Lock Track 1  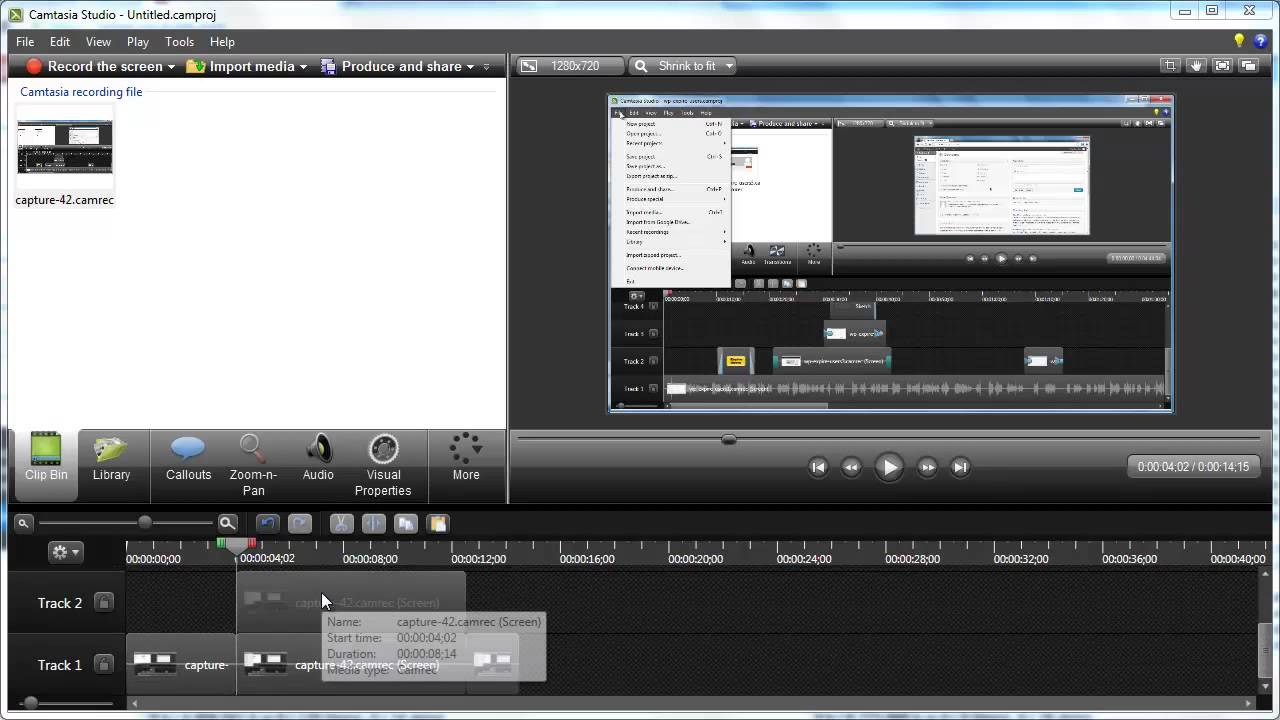(104, 664)
